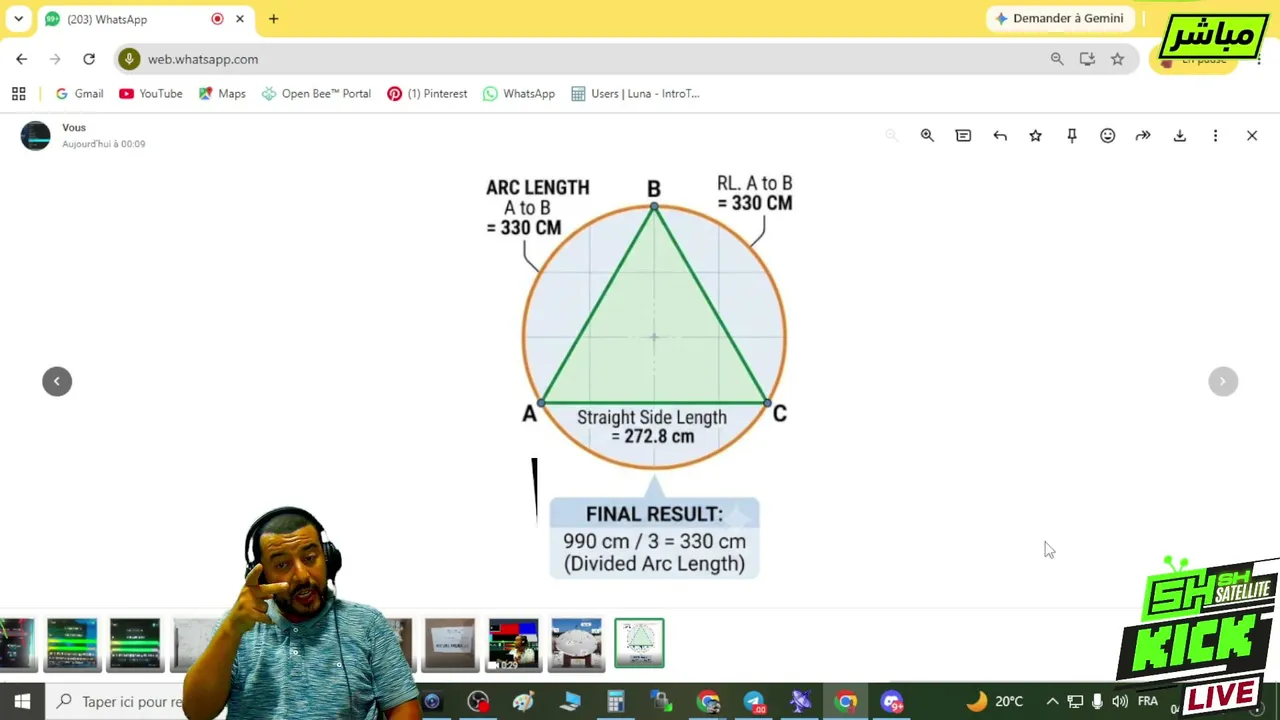This screenshot has width=1280, height=720.
Task: Select the triangle diagram thumbnail
Action: 639,643
